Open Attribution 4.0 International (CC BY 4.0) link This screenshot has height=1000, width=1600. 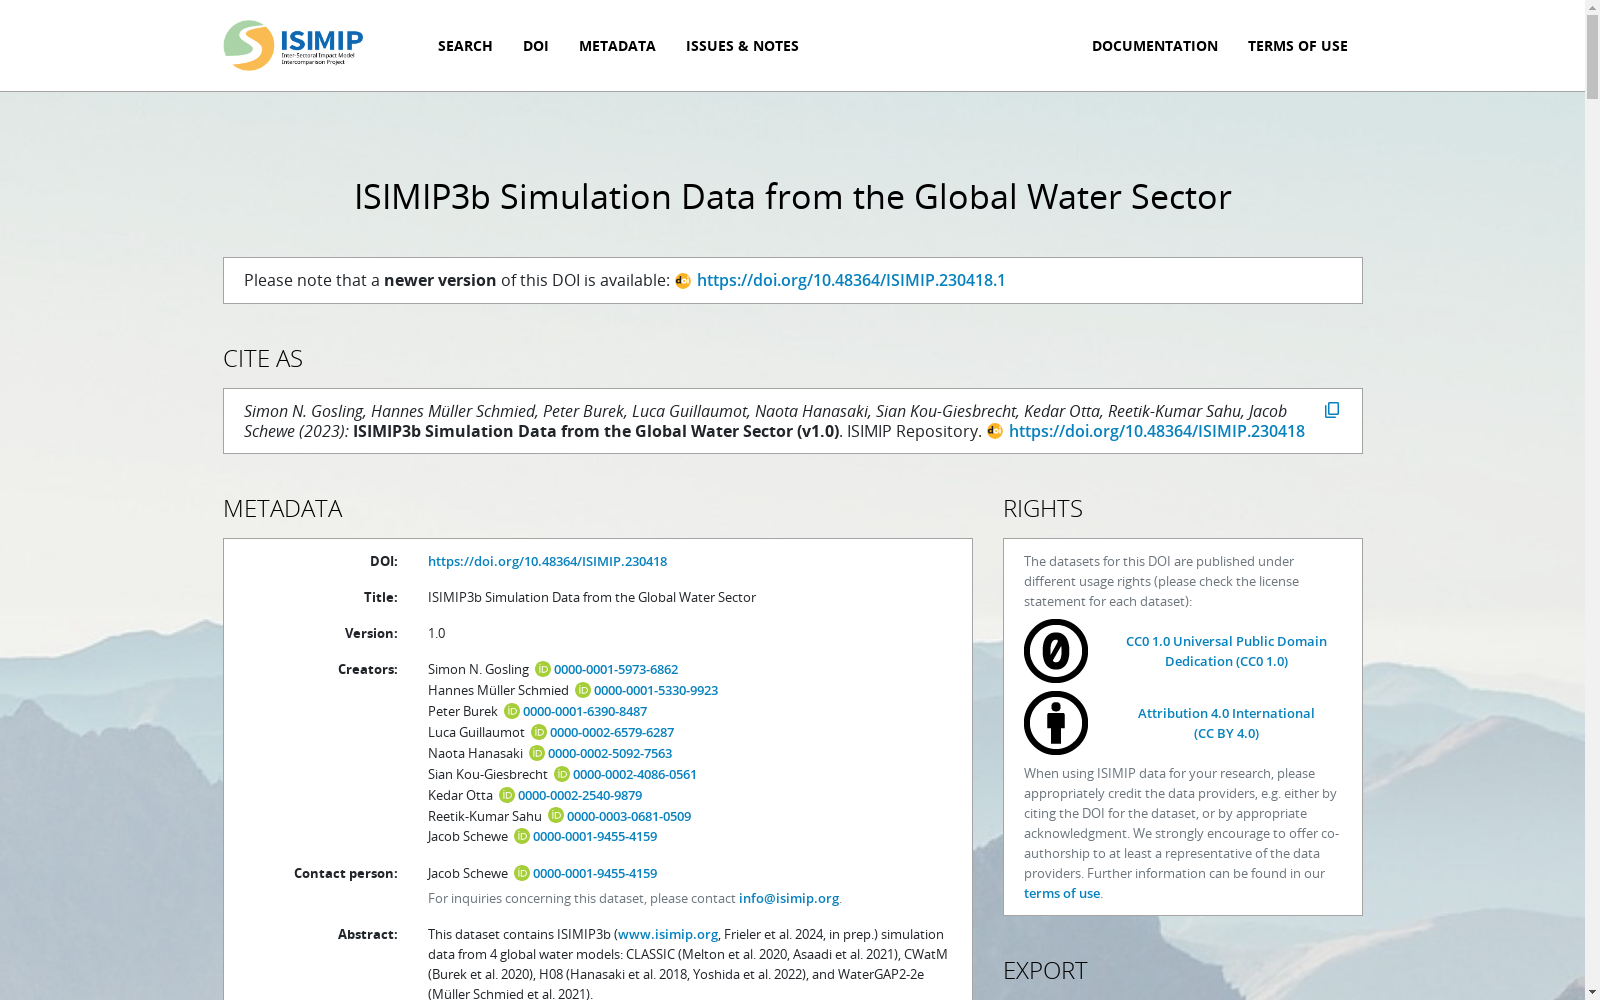coord(1226,723)
